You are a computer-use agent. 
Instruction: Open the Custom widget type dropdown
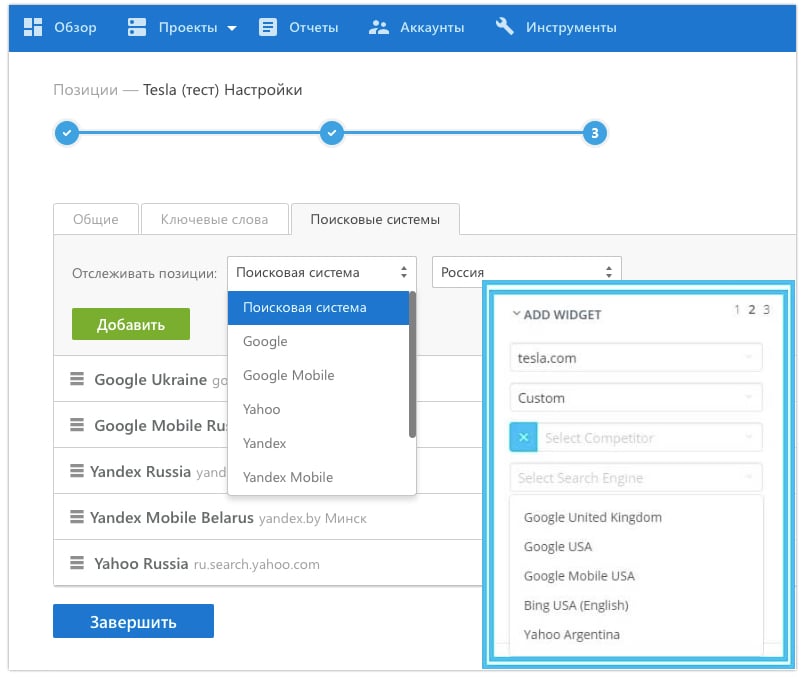tap(635, 397)
